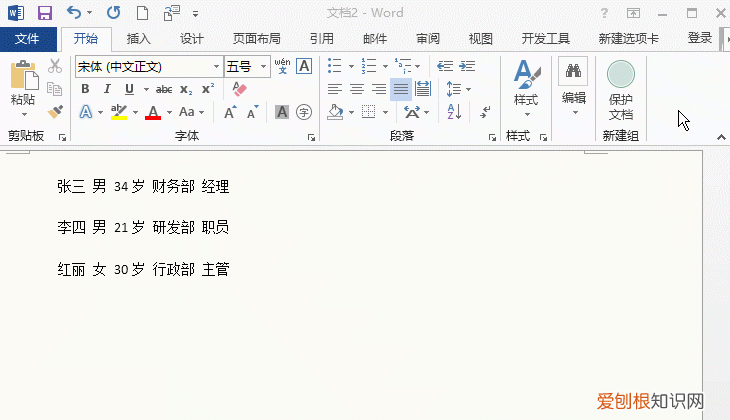Create a new blank document icon
The height and width of the screenshot is (420, 730).
[x=142, y=13]
